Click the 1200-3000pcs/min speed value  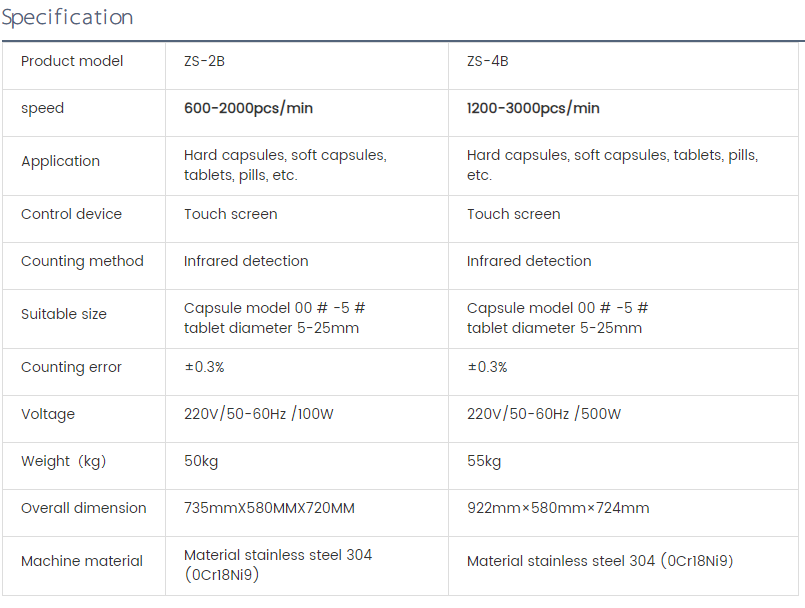pos(533,108)
